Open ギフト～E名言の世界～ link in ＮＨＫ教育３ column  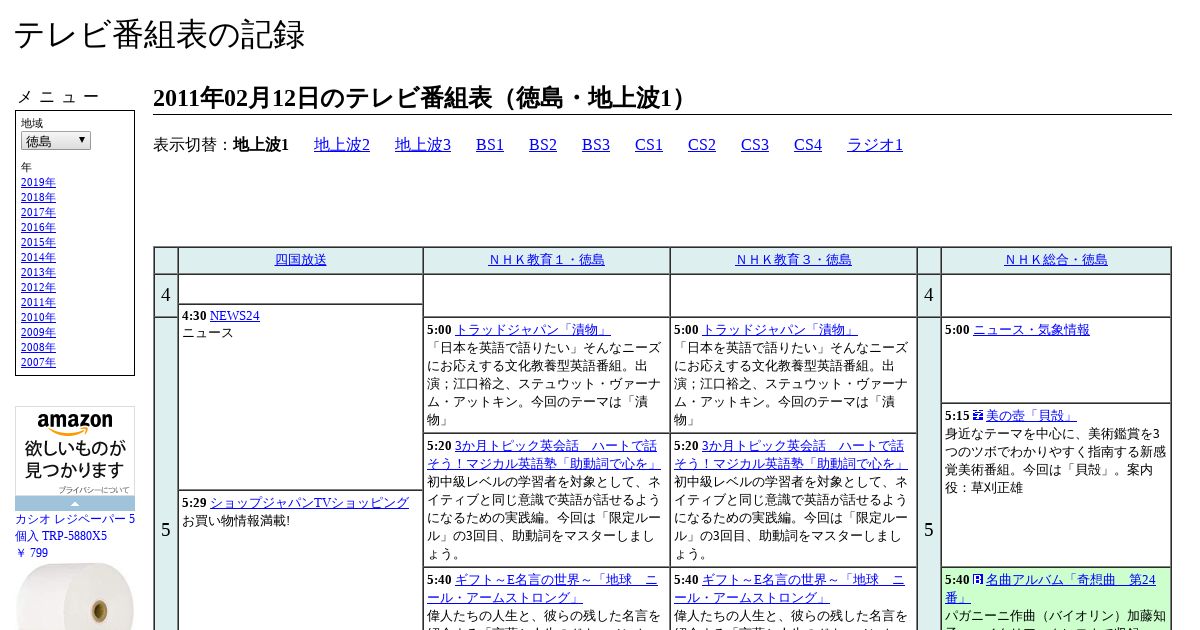pyautogui.click(x=791, y=589)
